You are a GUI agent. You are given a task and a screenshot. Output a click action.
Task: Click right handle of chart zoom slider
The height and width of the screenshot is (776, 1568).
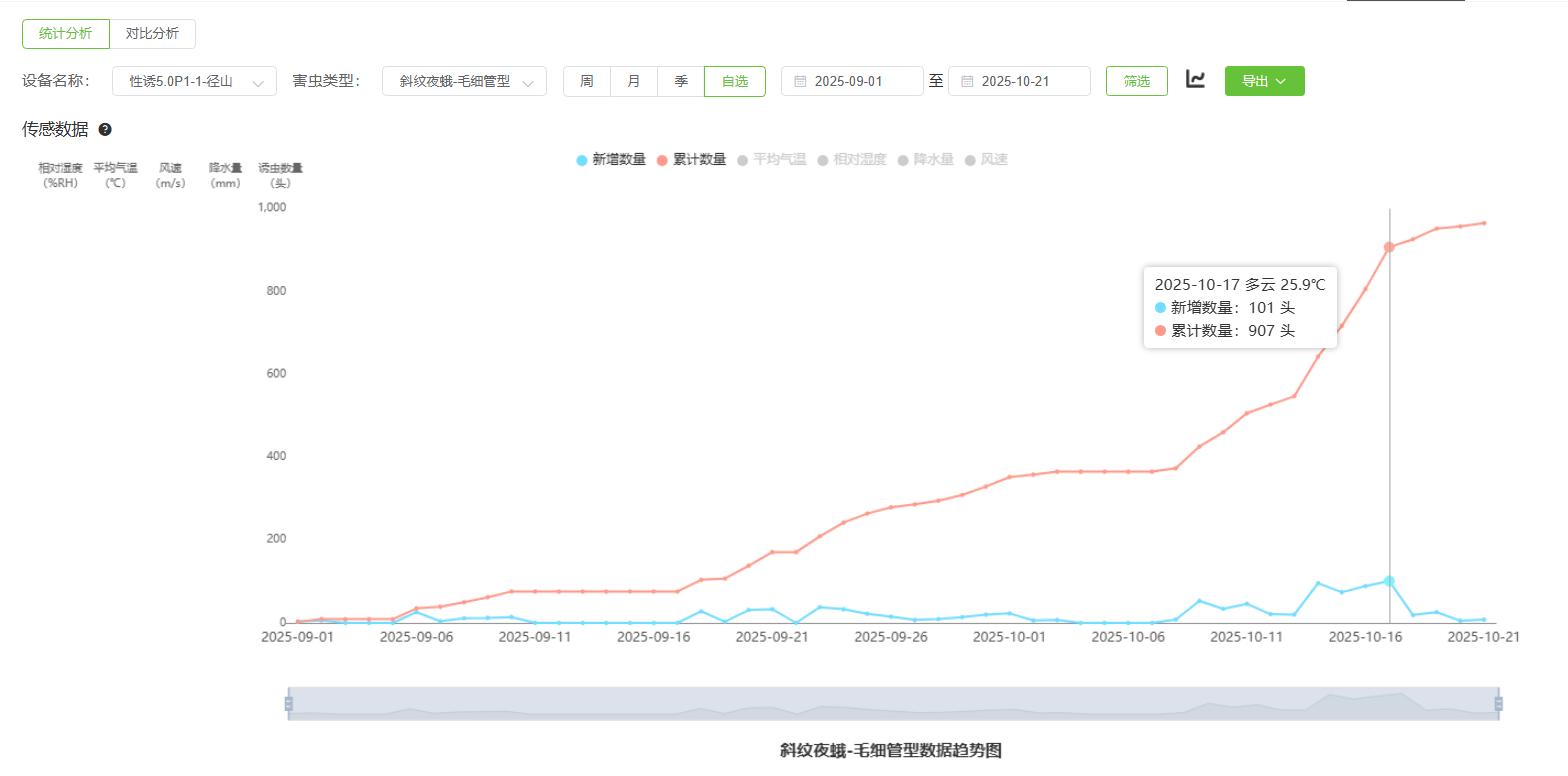pyautogui.click(x=1498, y=704)
